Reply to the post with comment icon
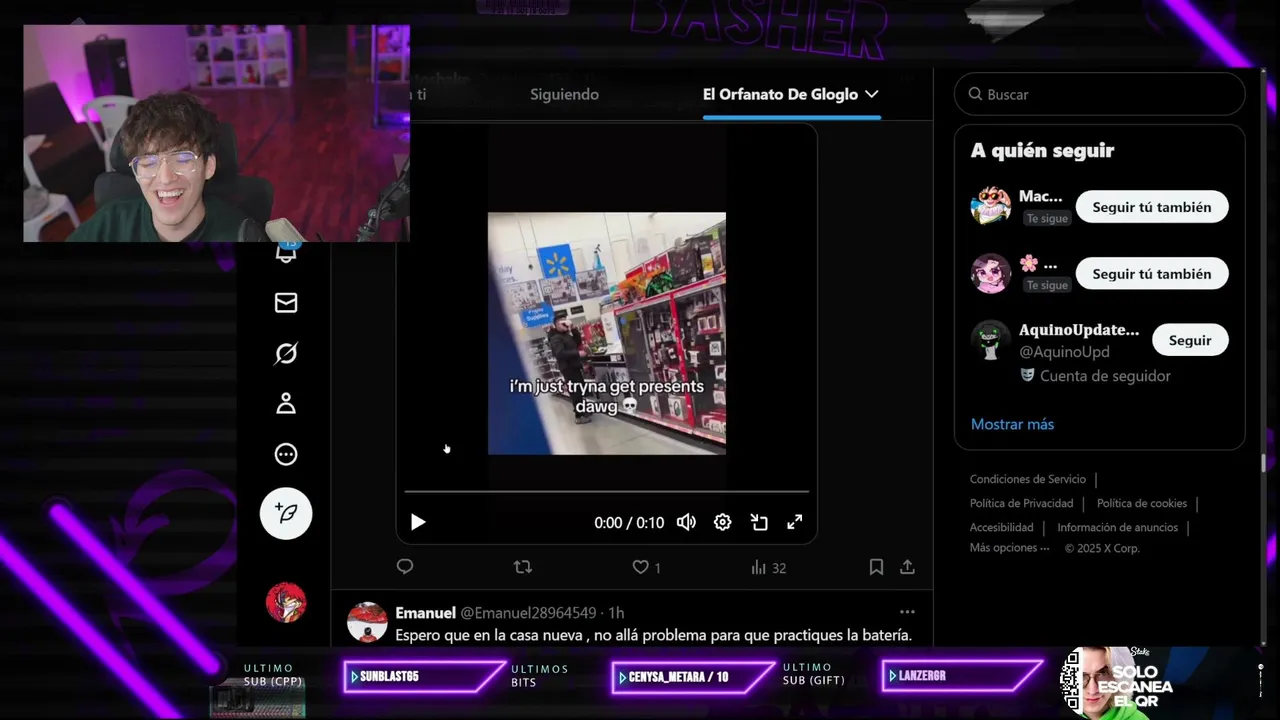 tap(405, 567)
